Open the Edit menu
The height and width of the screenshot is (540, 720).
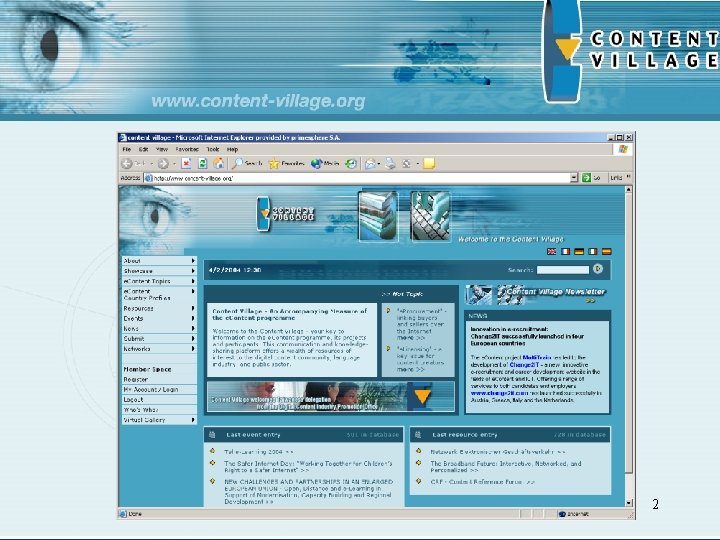[144, 149]
